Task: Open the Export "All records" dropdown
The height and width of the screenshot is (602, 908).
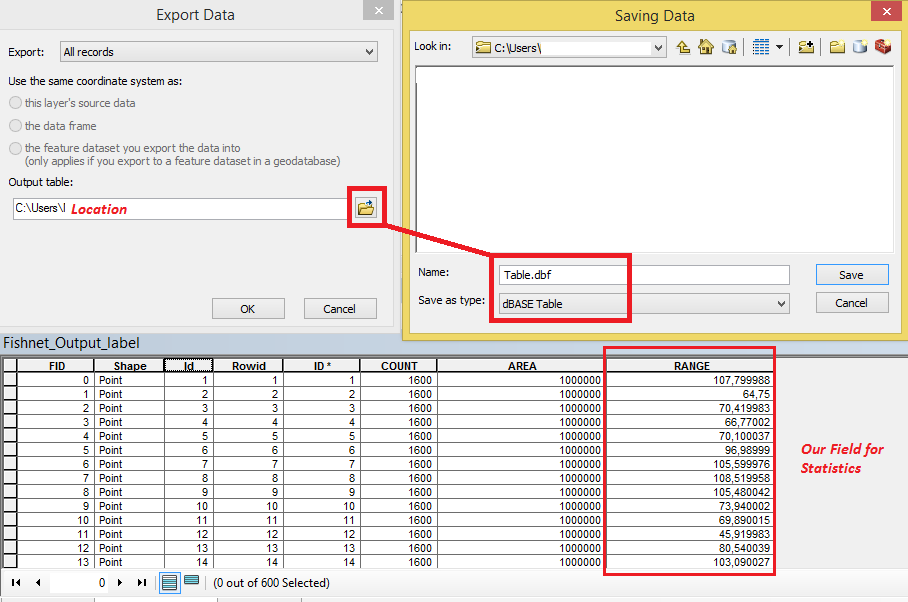Action: [x=219, y=52]
